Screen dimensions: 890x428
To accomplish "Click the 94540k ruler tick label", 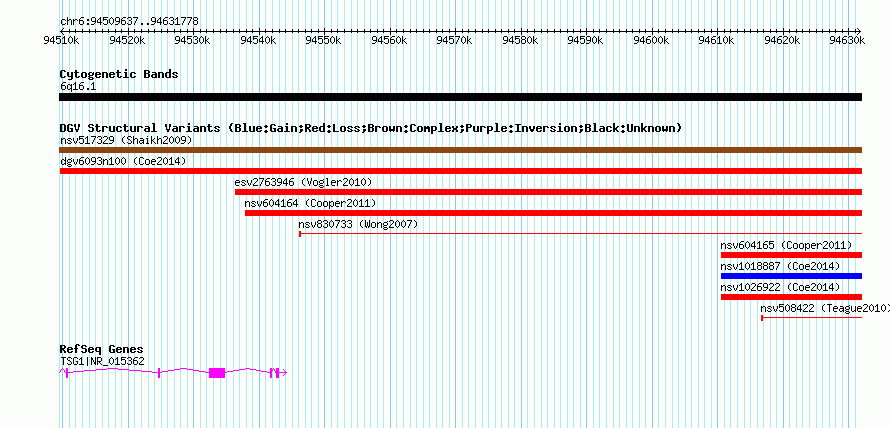I will (257, 40).
